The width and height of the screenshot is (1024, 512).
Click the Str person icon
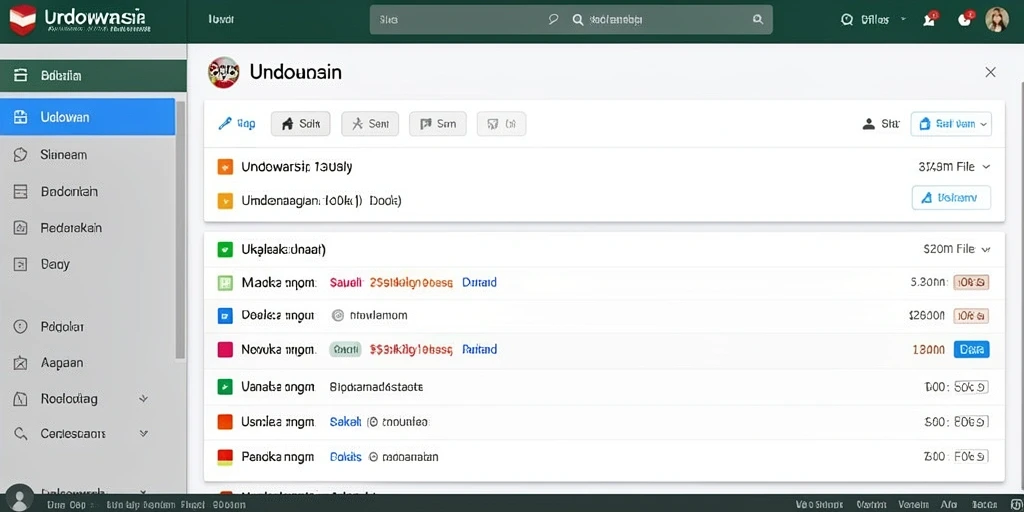[869, 123]
